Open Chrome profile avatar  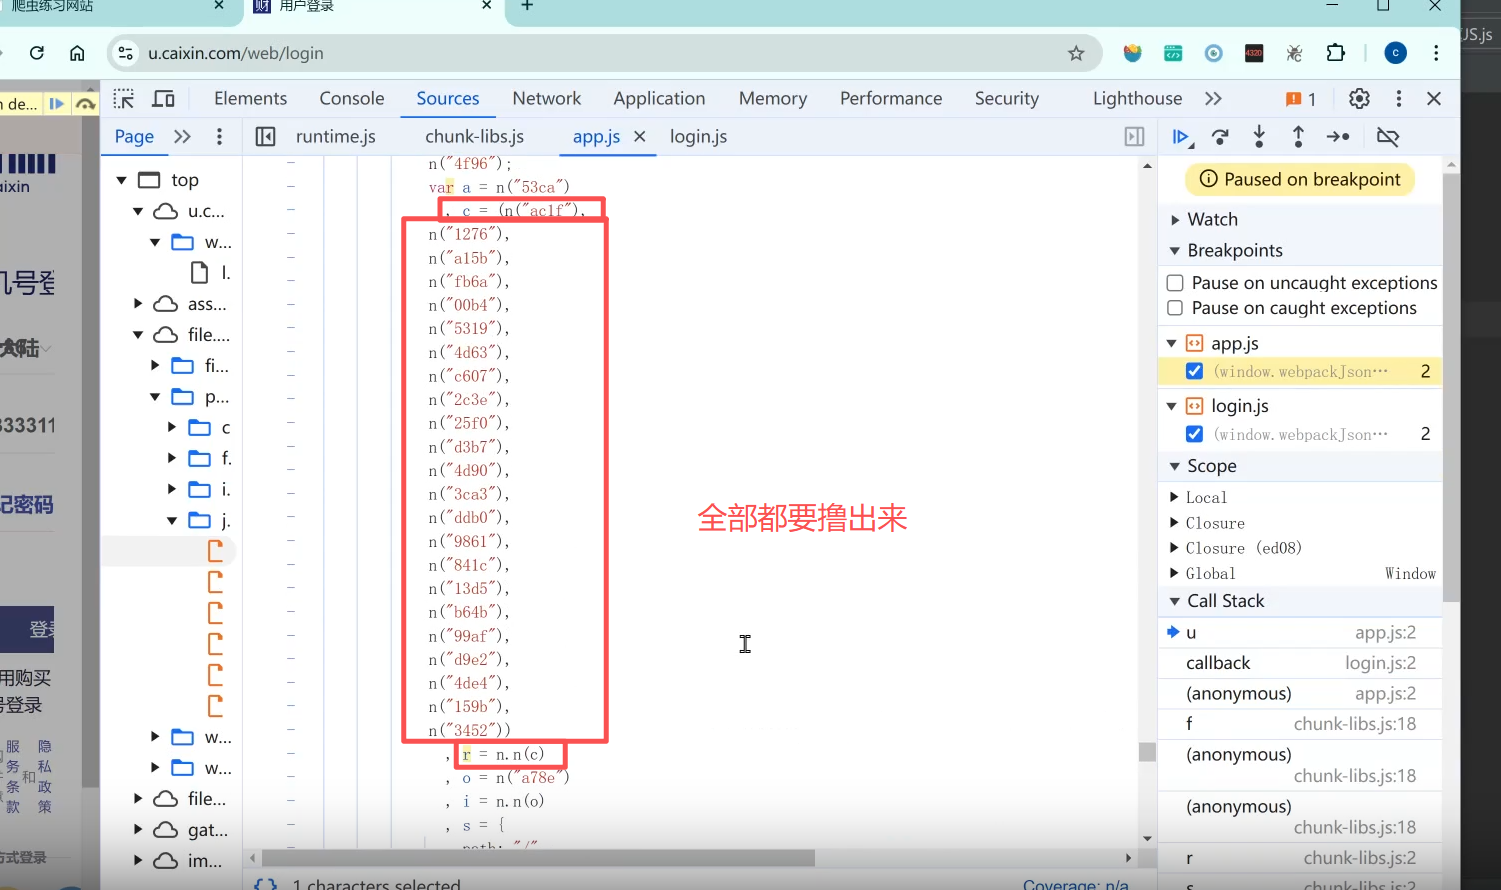[x=1396, y=53]
